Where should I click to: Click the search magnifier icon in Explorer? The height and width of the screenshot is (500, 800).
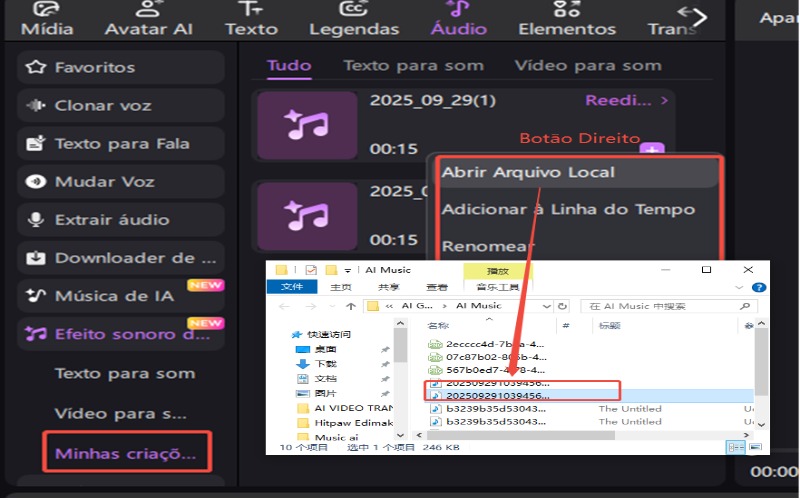coord(745,306)
